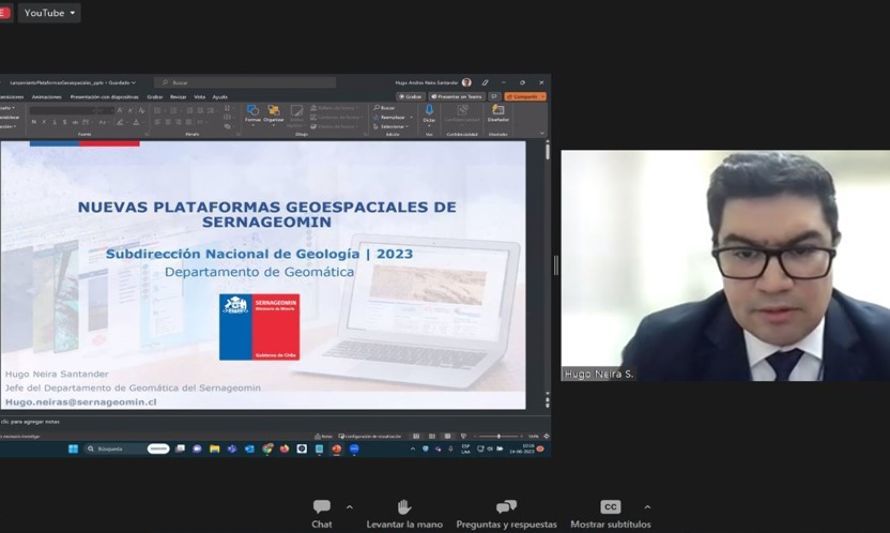Open the comments icon beside Compartir

coord(494,96)
